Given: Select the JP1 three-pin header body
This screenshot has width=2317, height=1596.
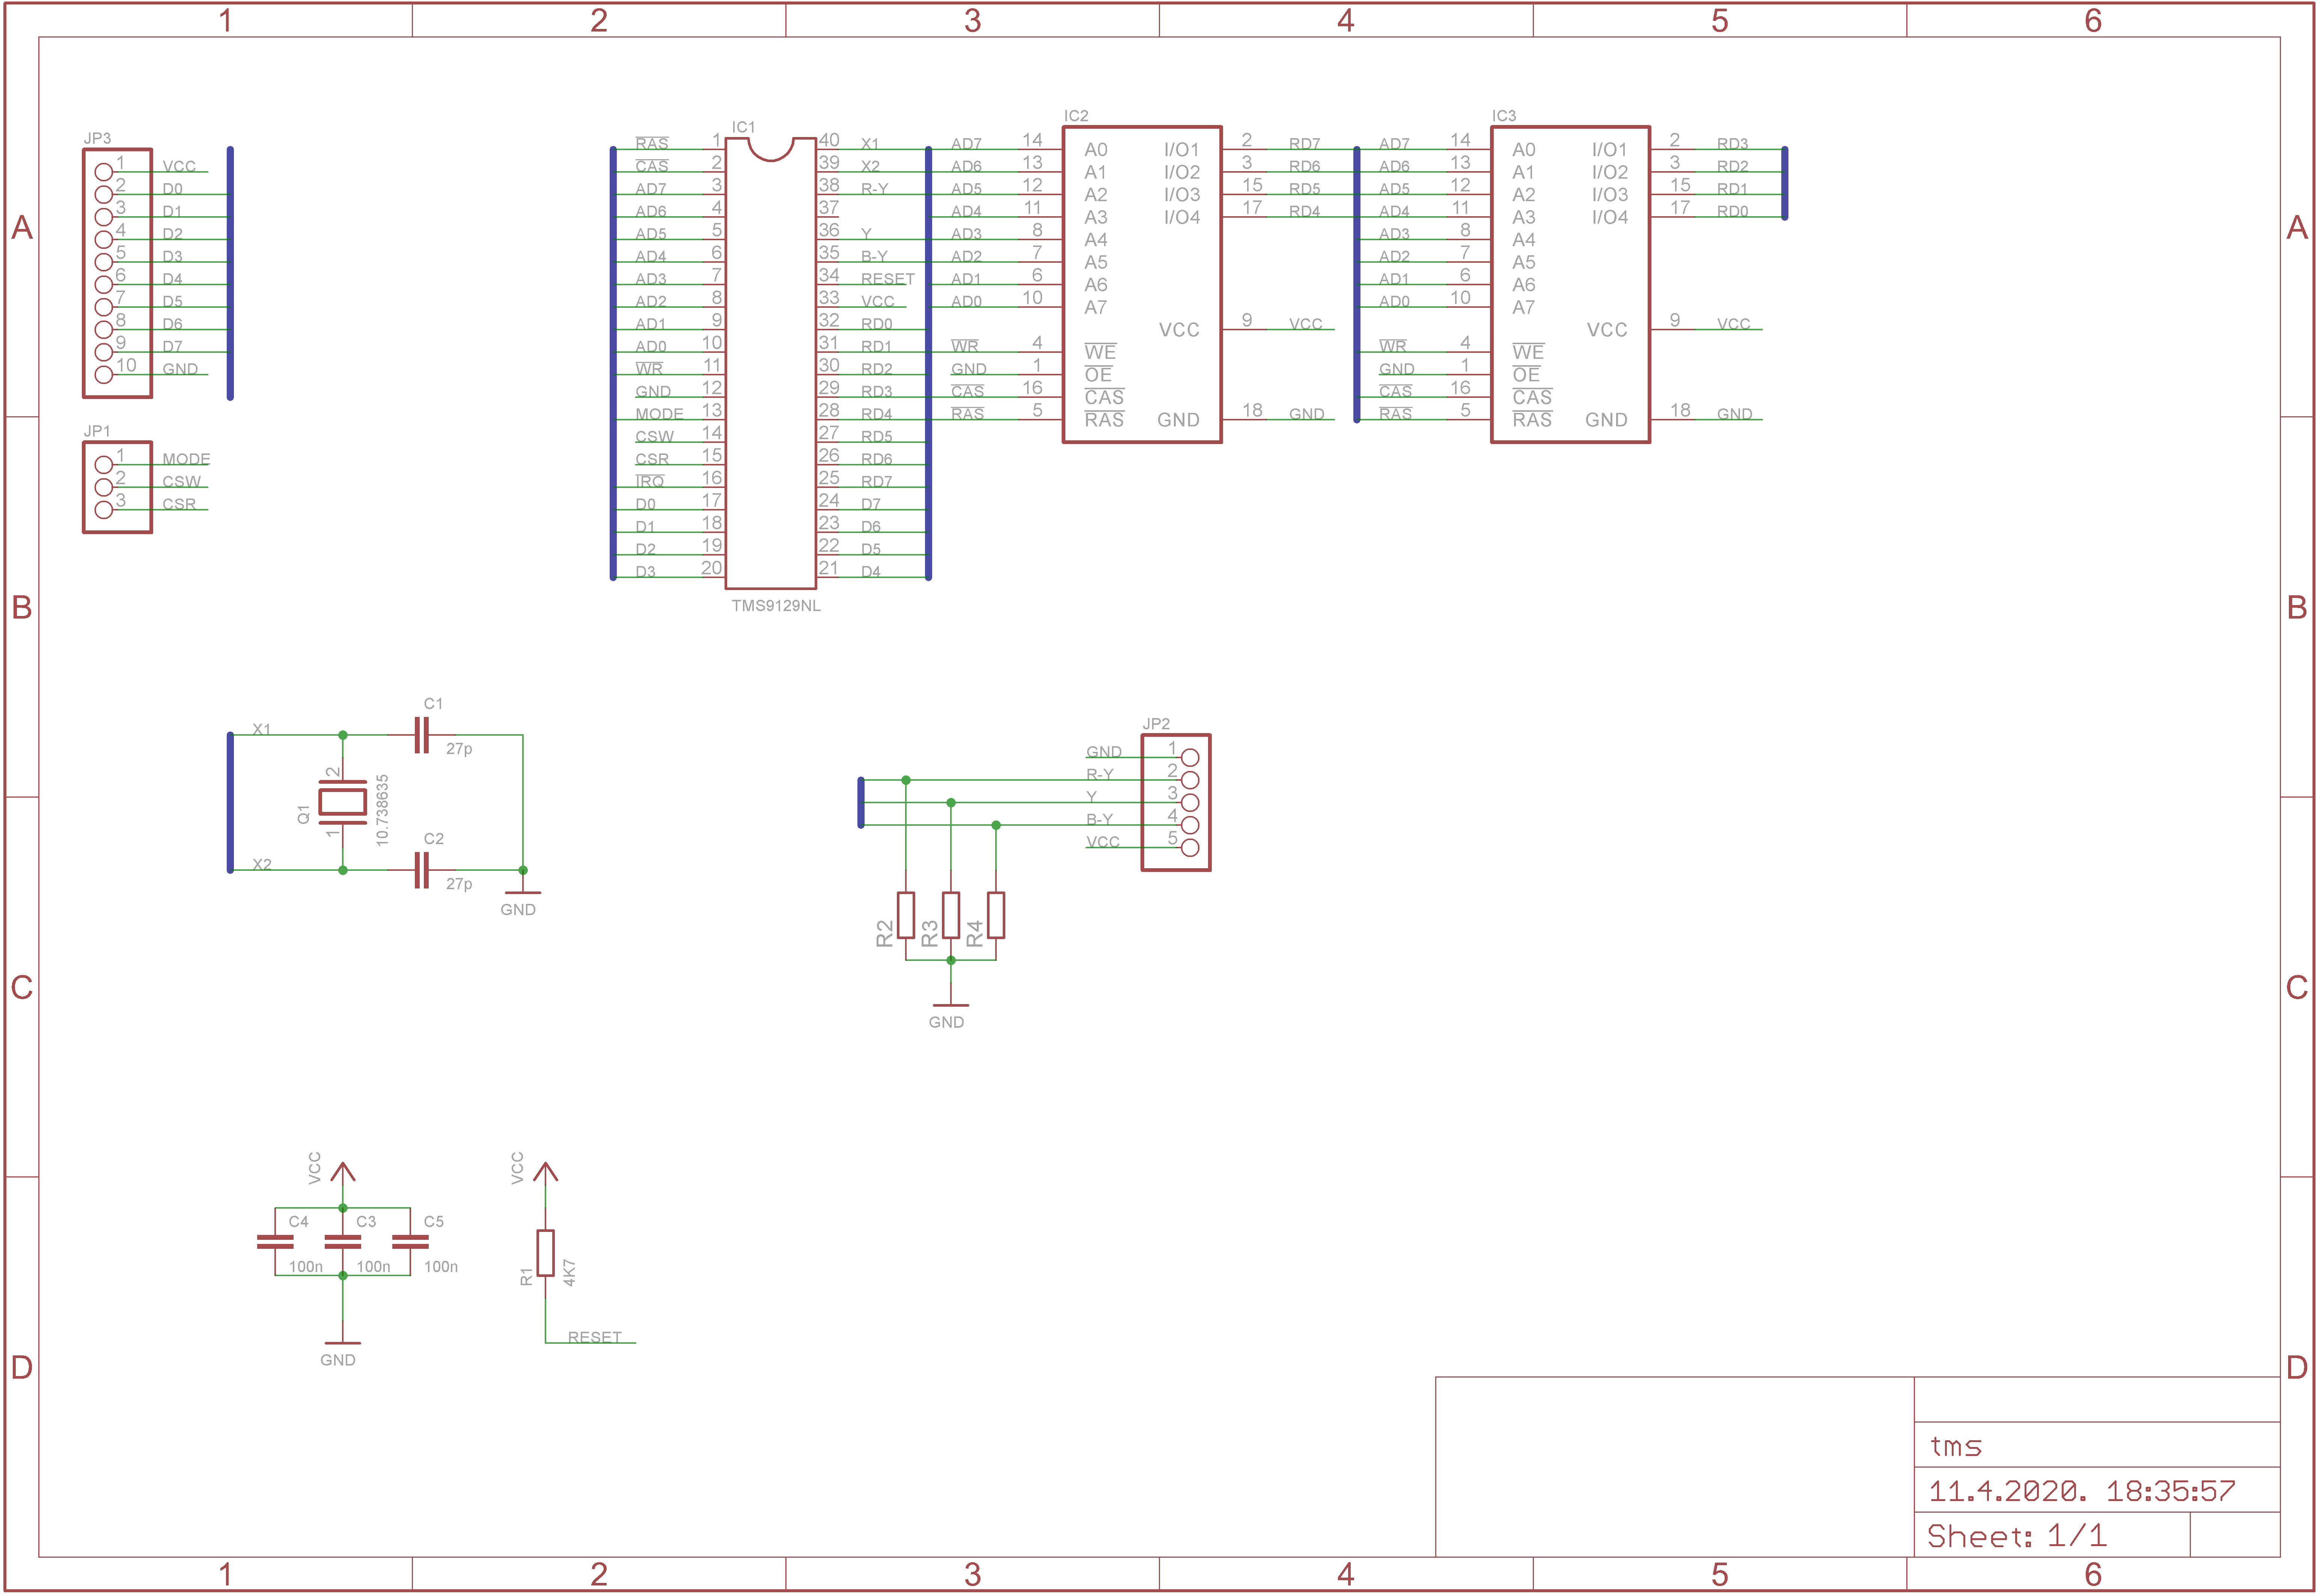Looking at the screenshot, I should click(x=117, y=487).
